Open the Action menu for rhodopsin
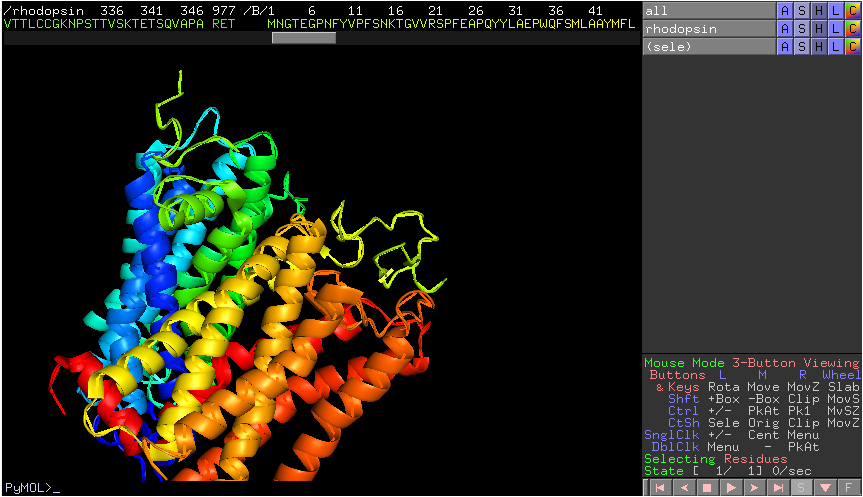 (785, 29)
